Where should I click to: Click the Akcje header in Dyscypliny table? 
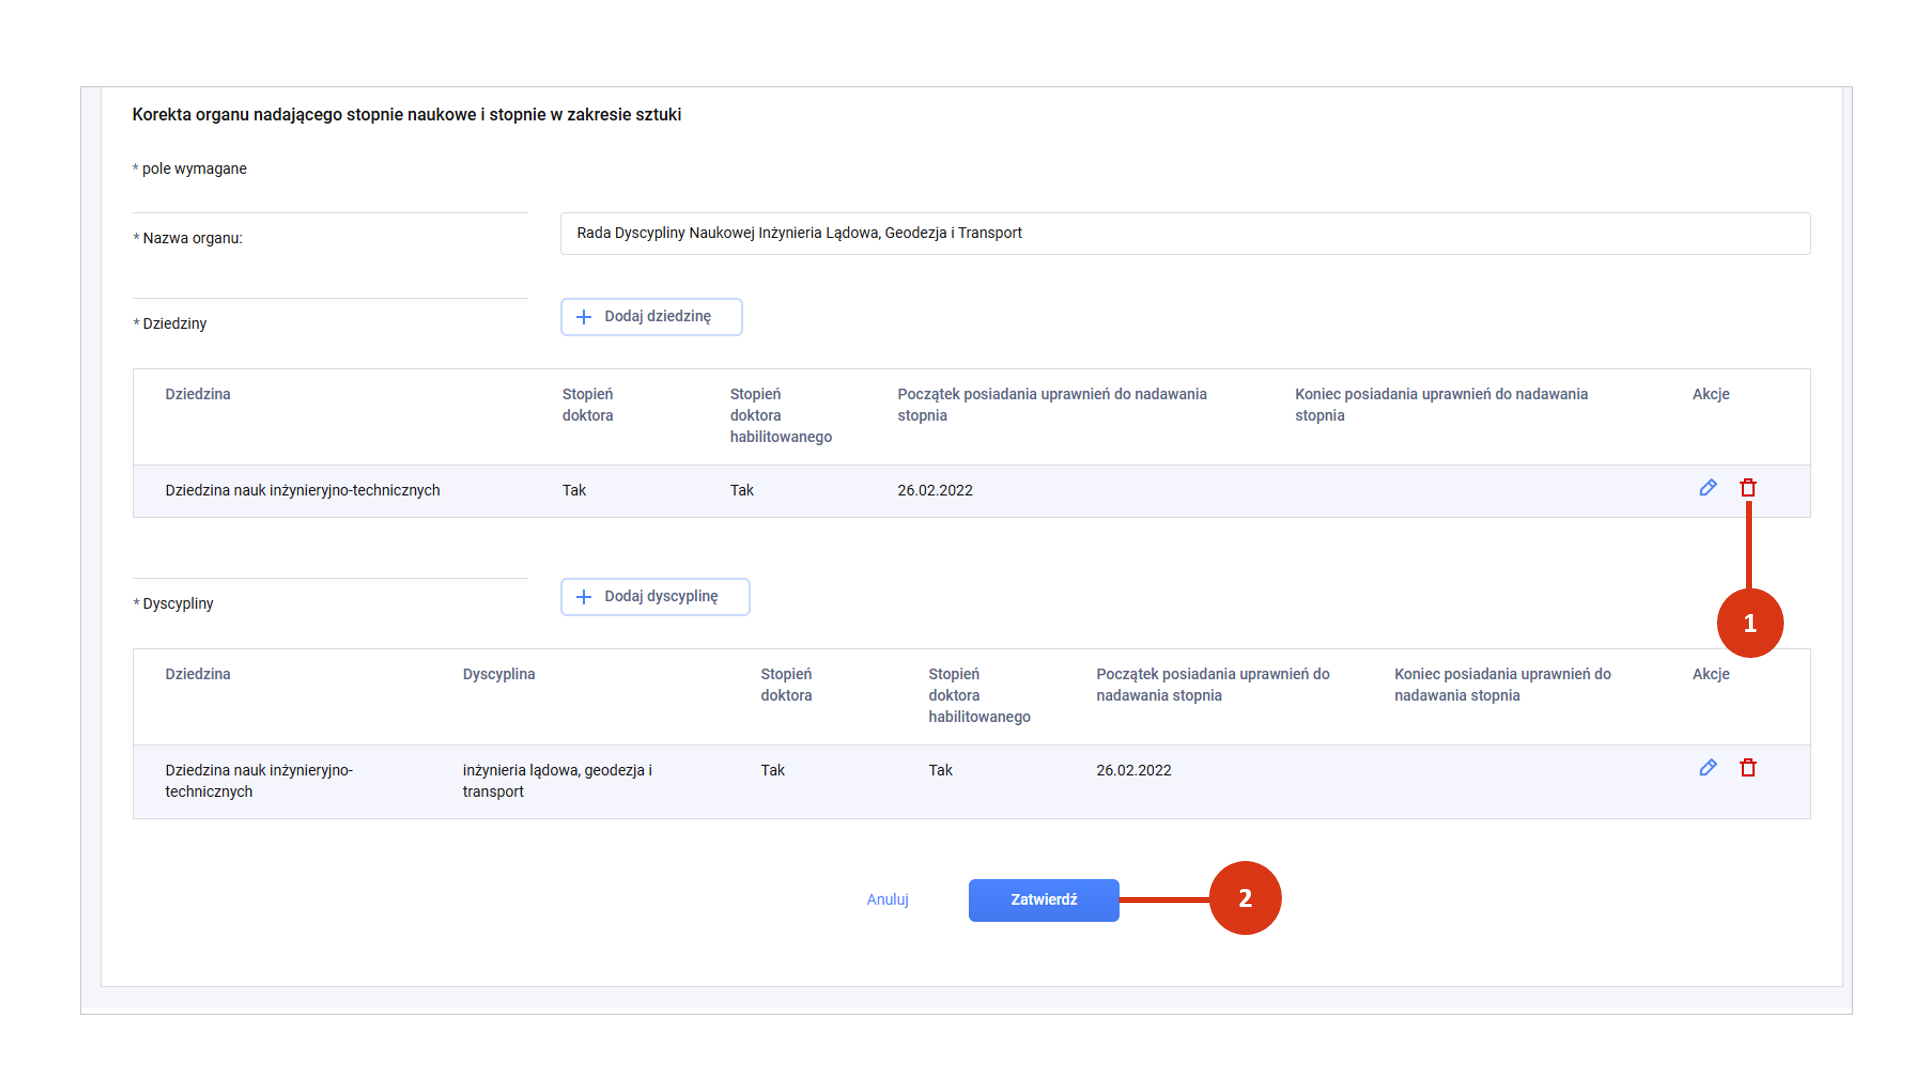(1711, 674)
